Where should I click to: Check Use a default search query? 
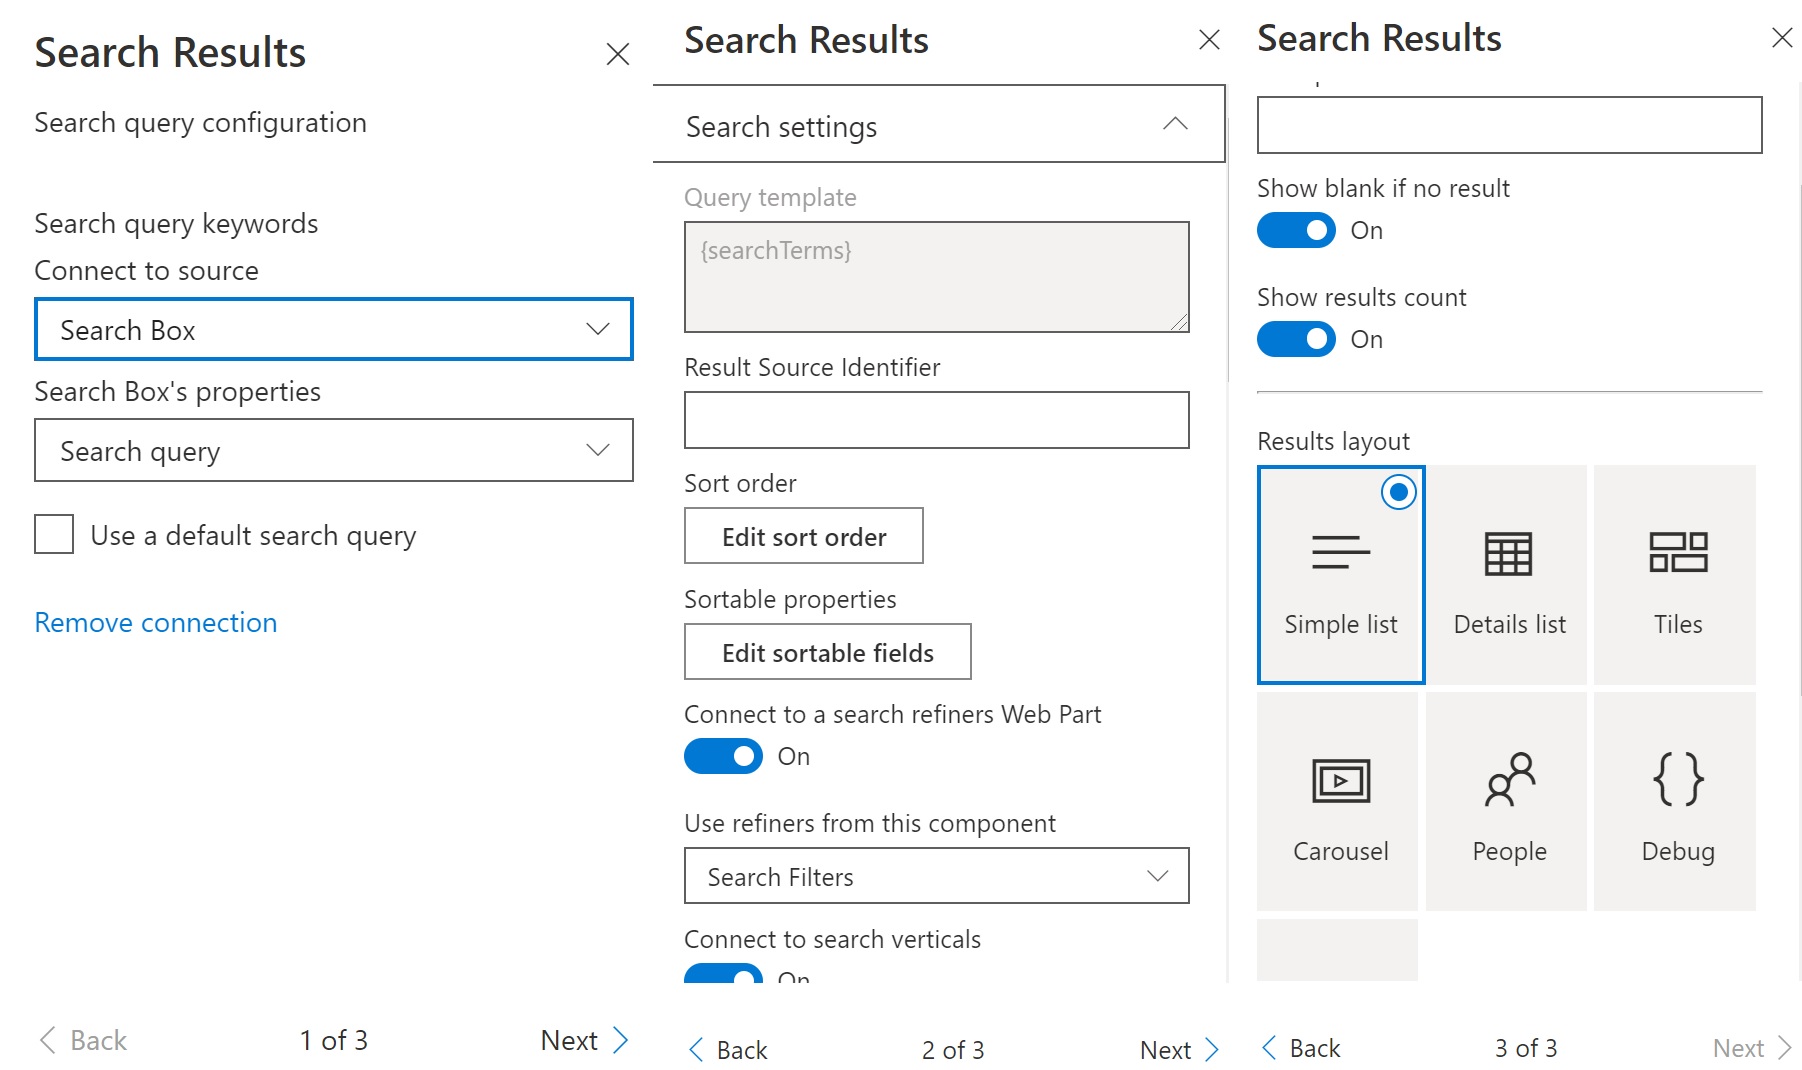click(54, 534)
